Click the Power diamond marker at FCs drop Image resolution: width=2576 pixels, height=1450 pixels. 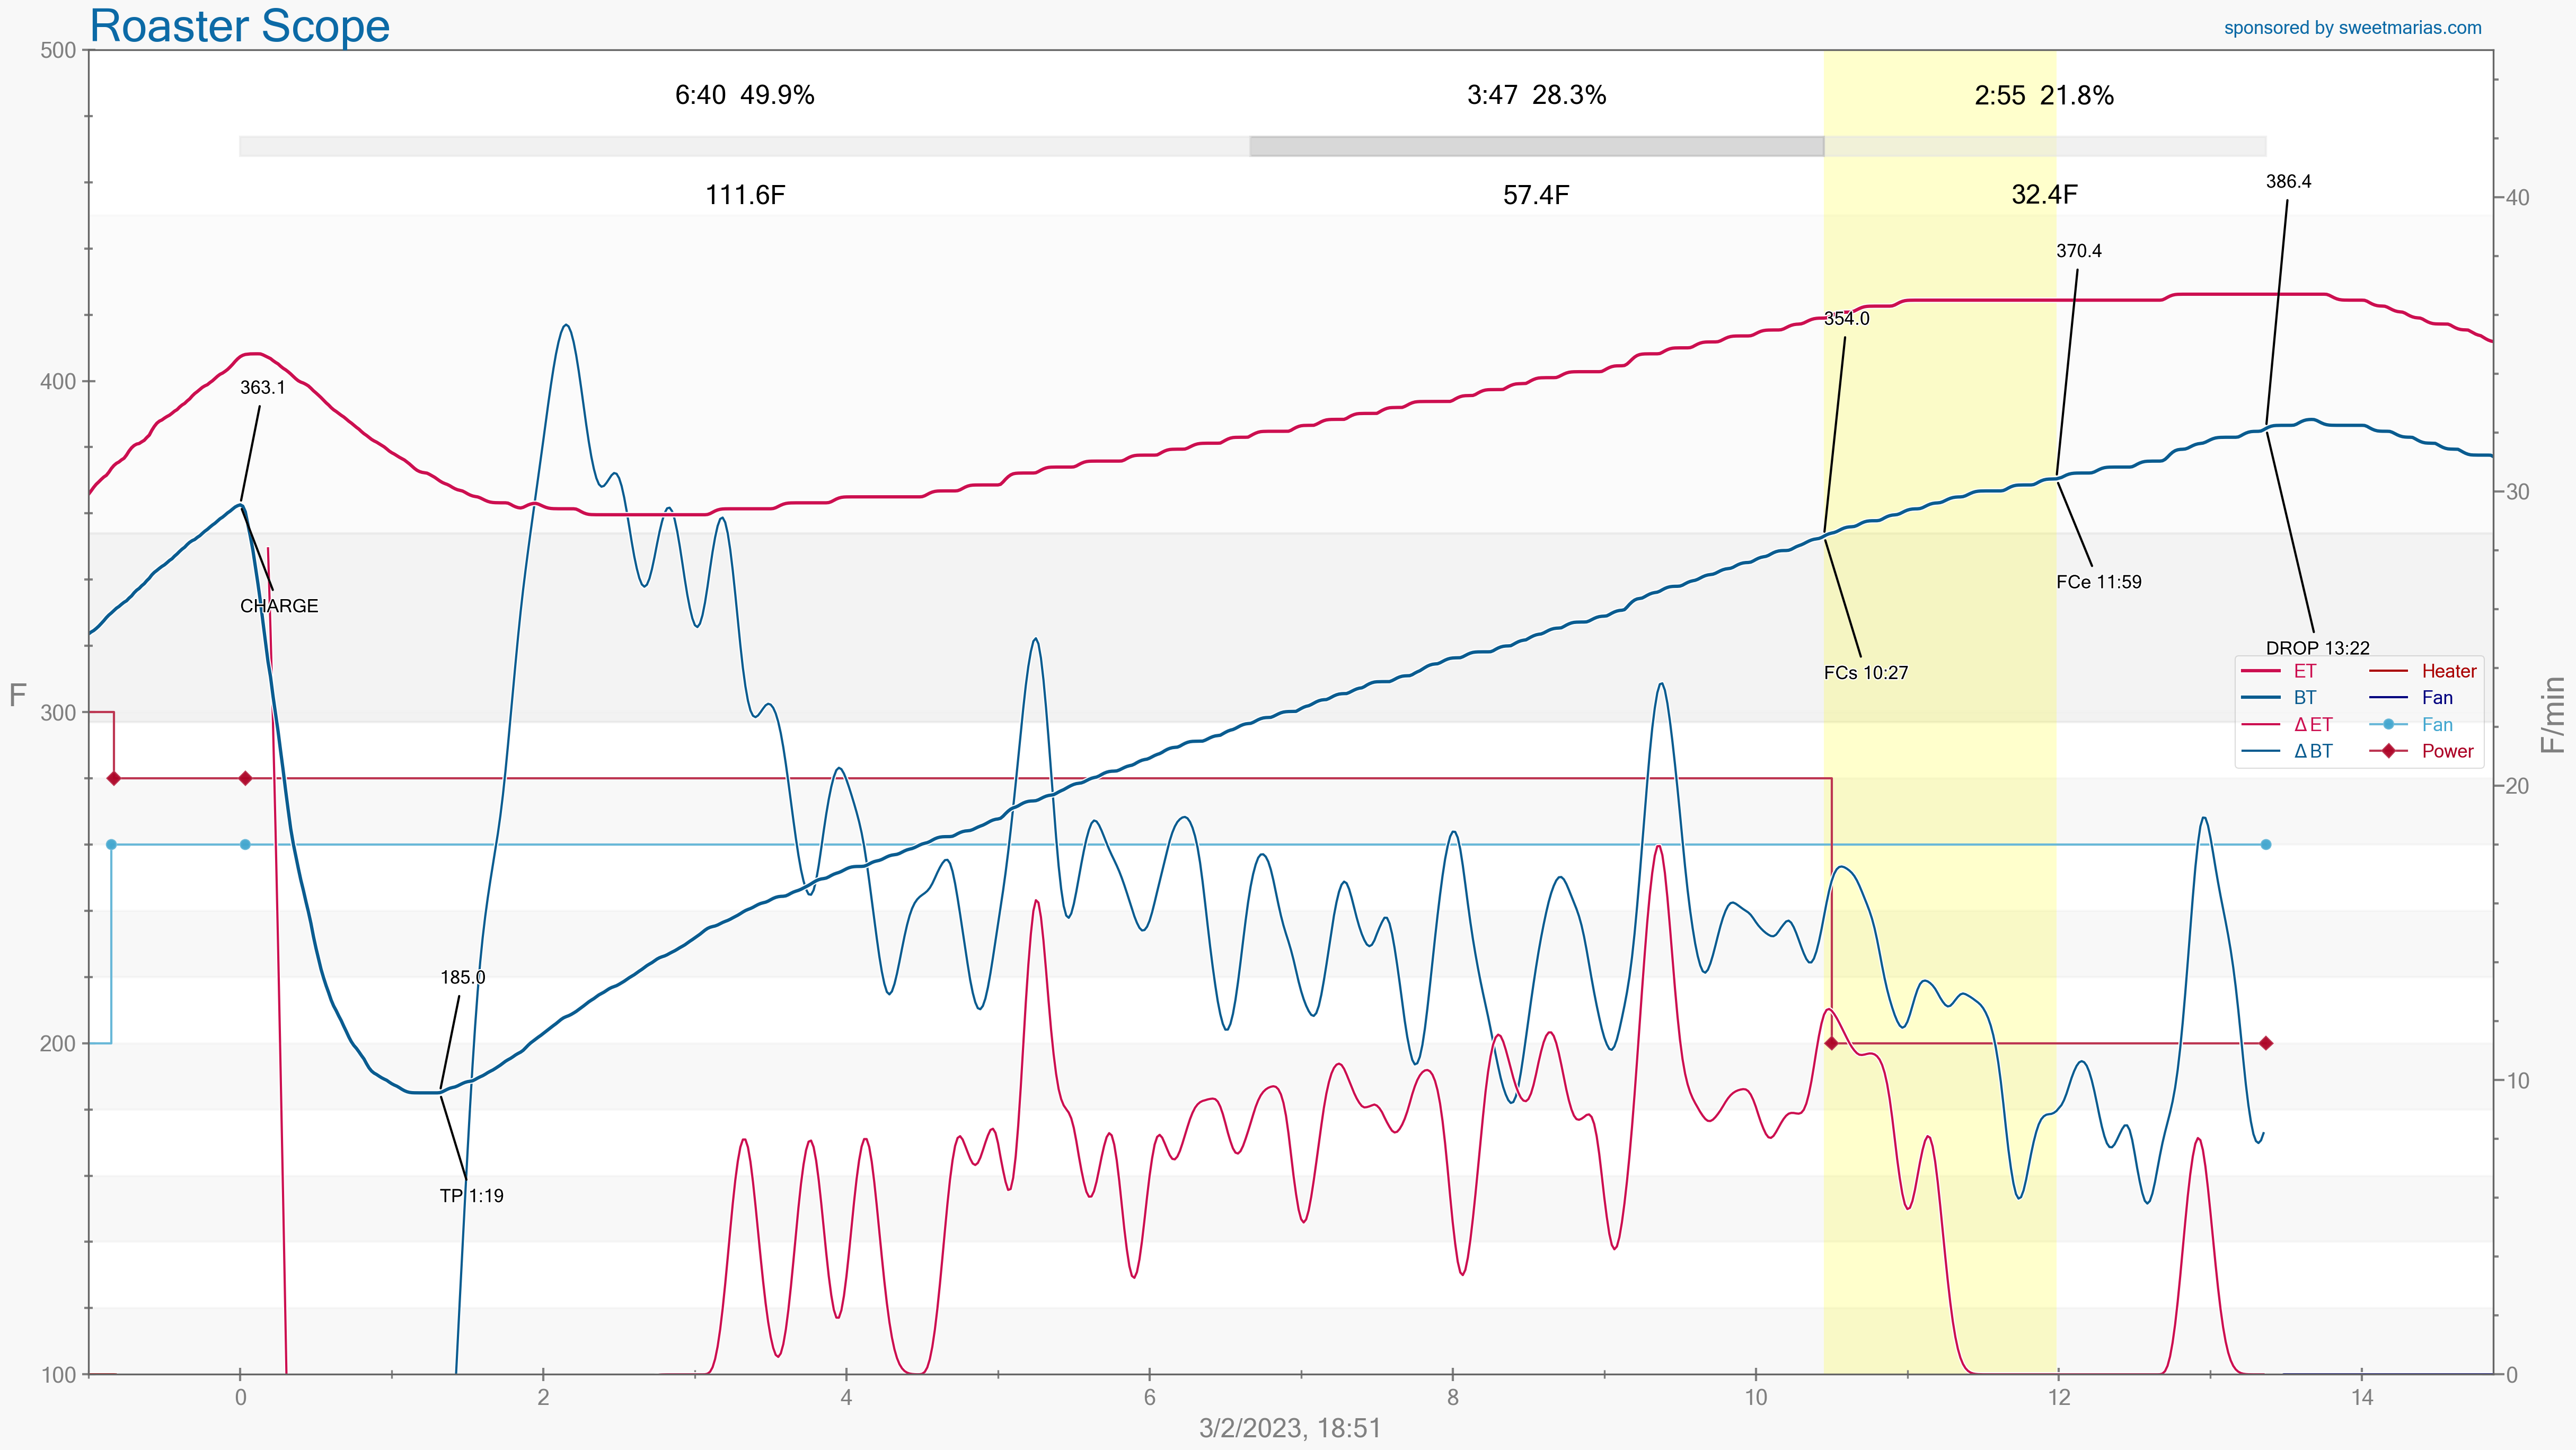[x=1831, y=1043]
